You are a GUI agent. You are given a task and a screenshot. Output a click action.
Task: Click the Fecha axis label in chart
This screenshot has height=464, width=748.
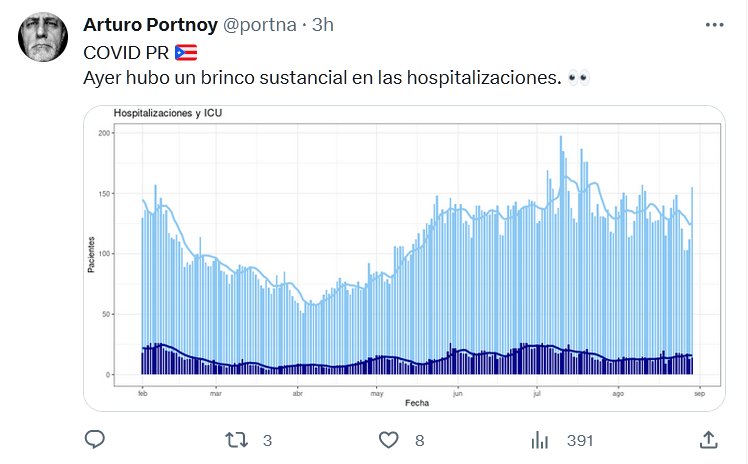coord(417,402)
